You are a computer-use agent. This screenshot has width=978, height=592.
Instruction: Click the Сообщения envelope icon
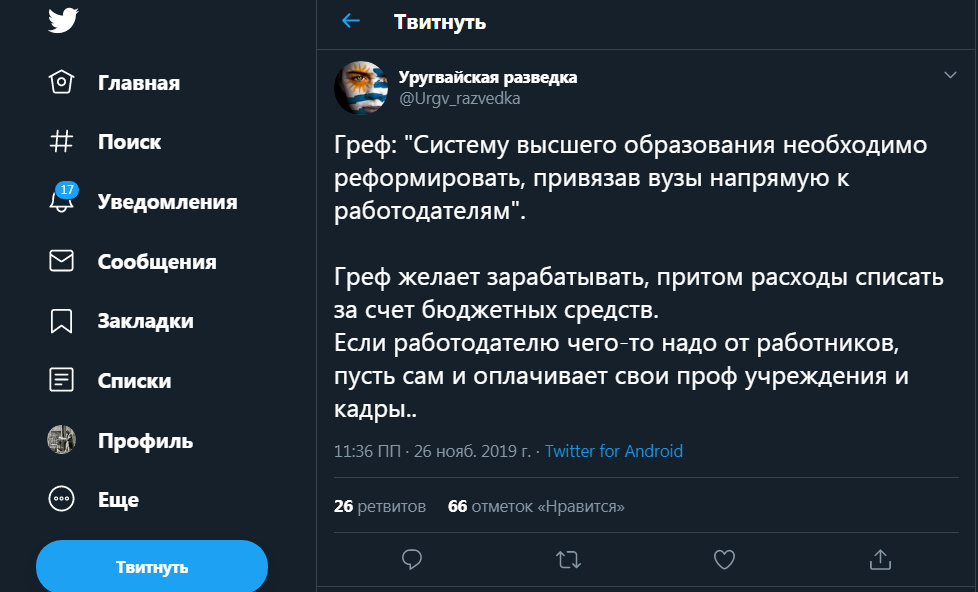[x=62, y=262]
